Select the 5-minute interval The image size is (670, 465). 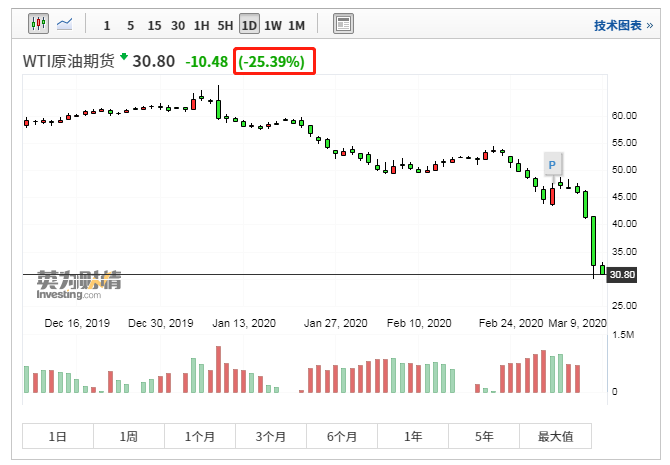coord(130,24)
